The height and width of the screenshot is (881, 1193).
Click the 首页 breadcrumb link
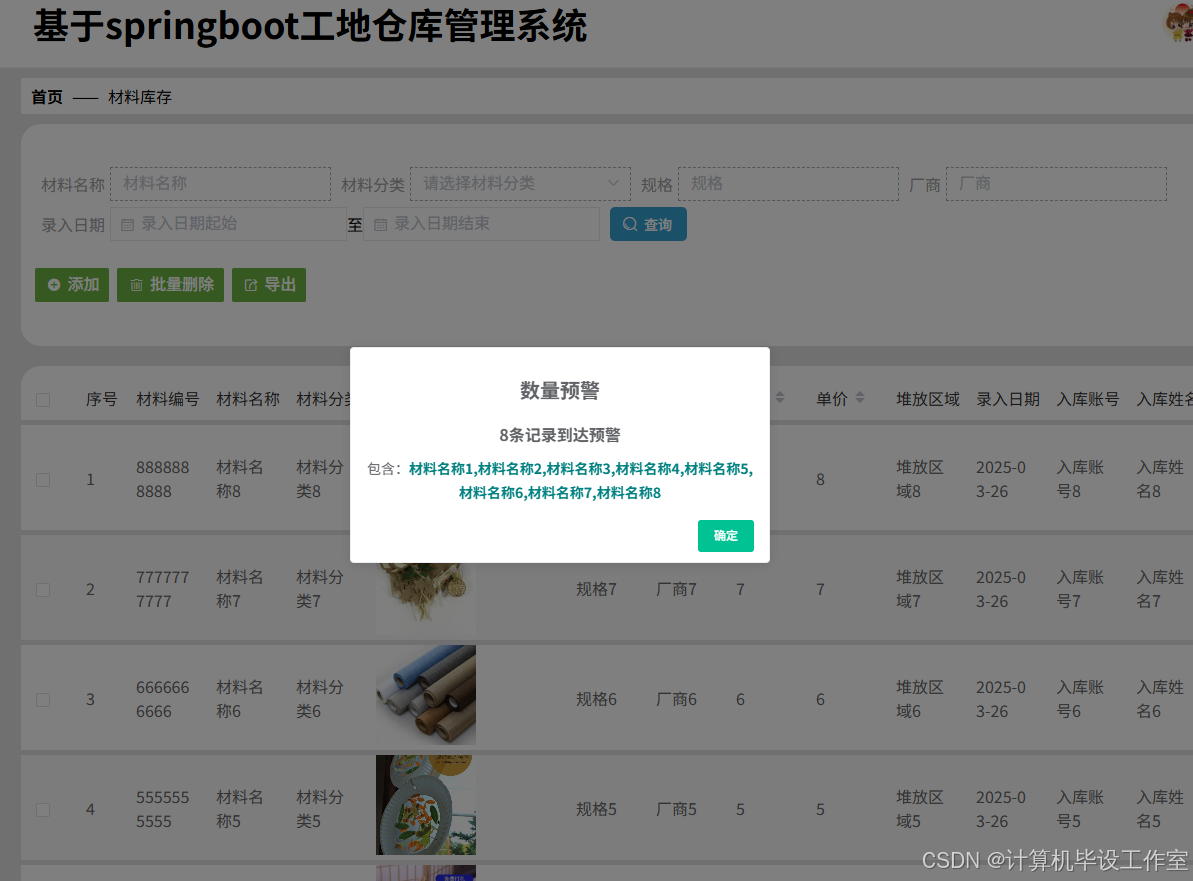[x=47, y=97]
